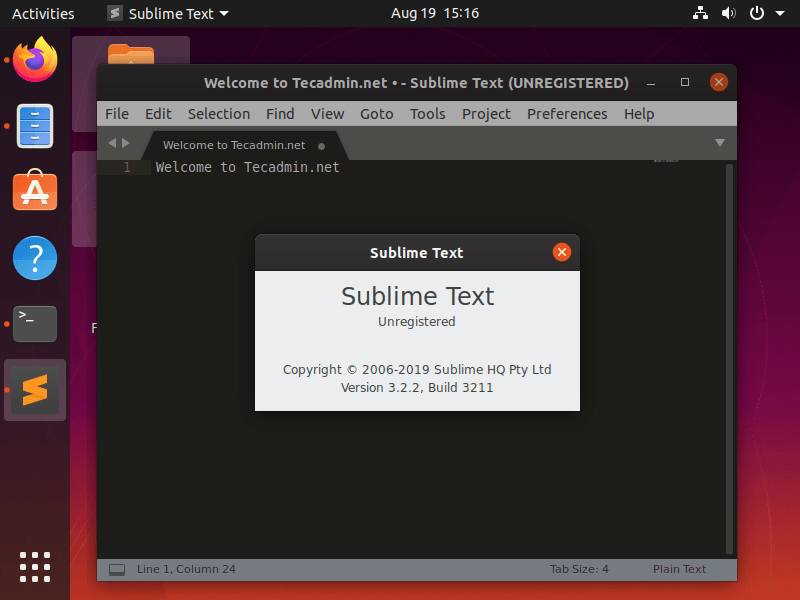The height and width of the screenshot is (600, 800).
Task: Close the tab via its unsaved dot
Action: [321, 146]
